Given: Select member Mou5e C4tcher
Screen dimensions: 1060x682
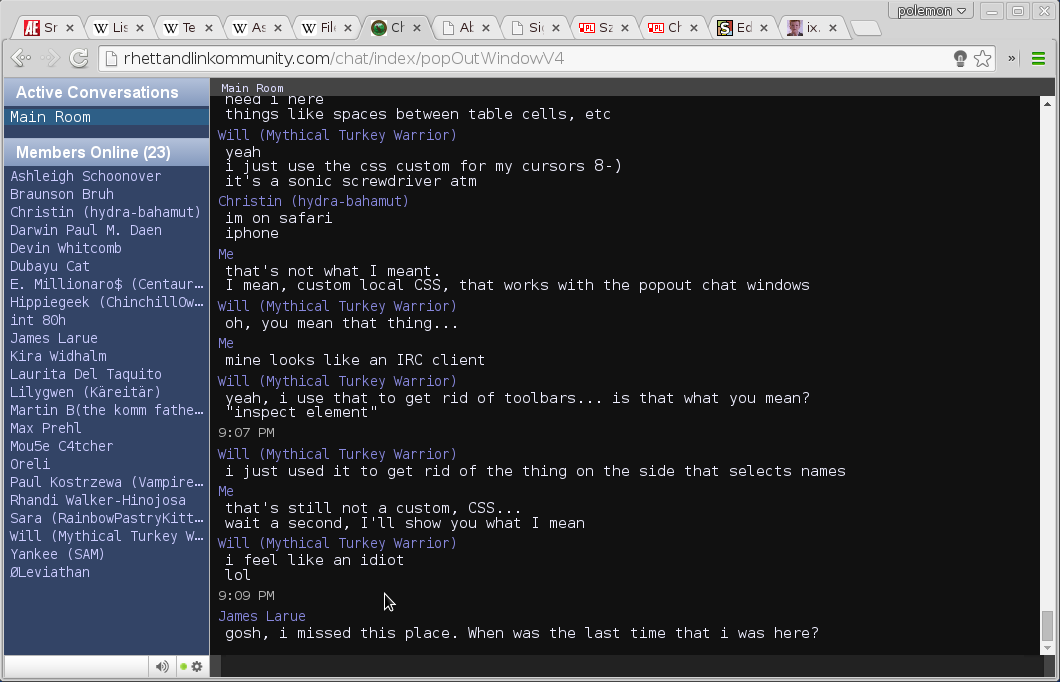Looking at the screenshot, I should tap(62, 447).
